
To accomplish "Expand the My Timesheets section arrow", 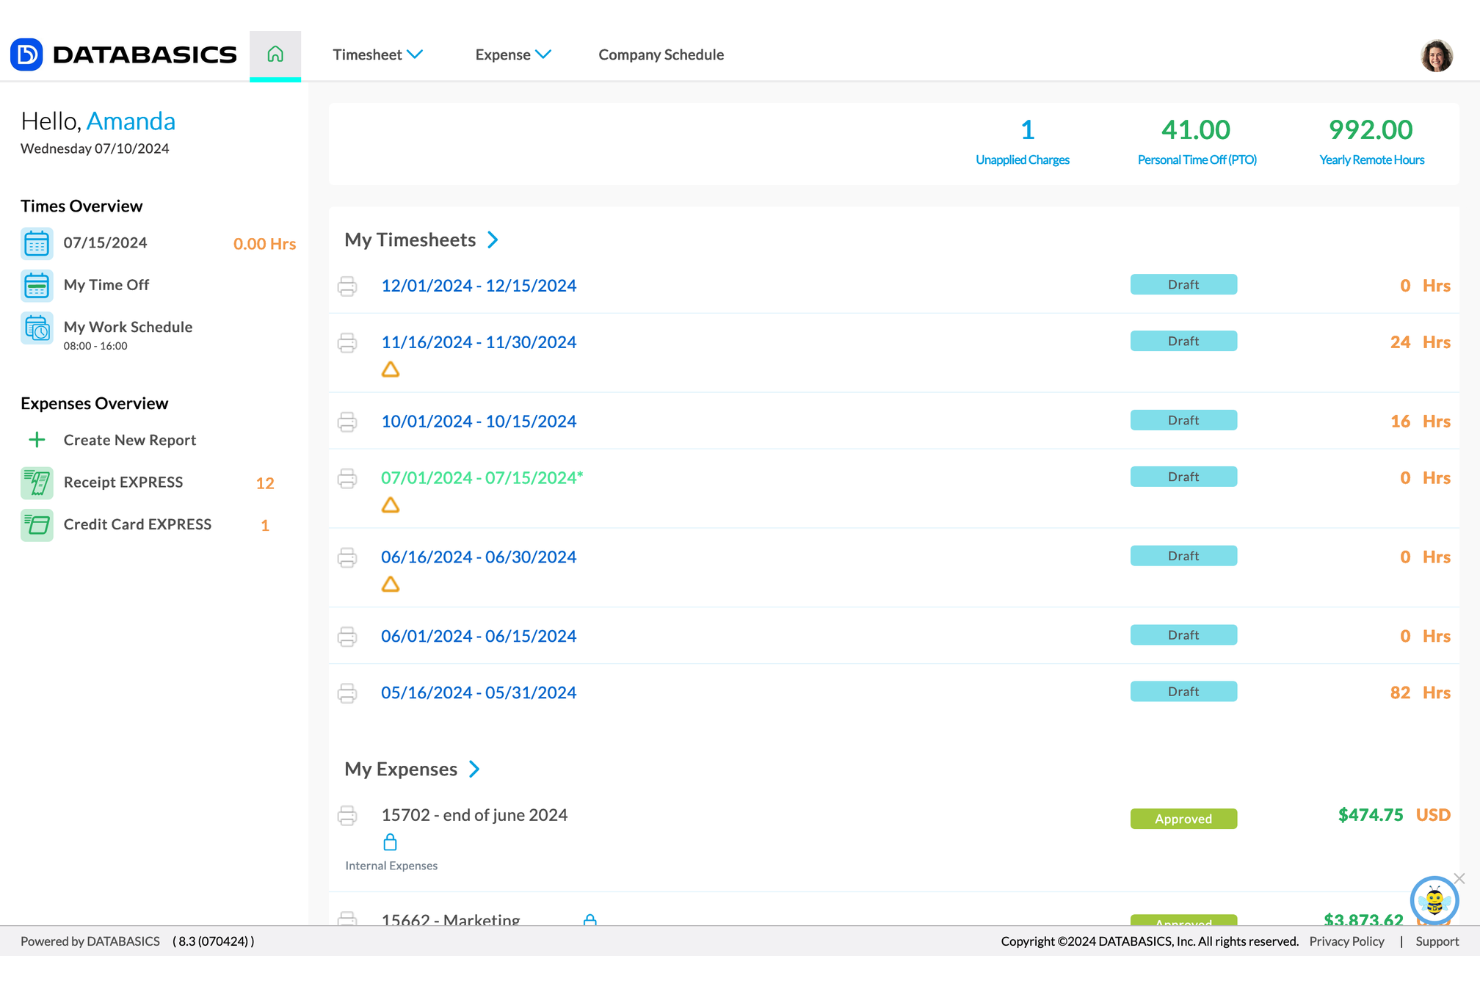I will [x=492, y=240].
